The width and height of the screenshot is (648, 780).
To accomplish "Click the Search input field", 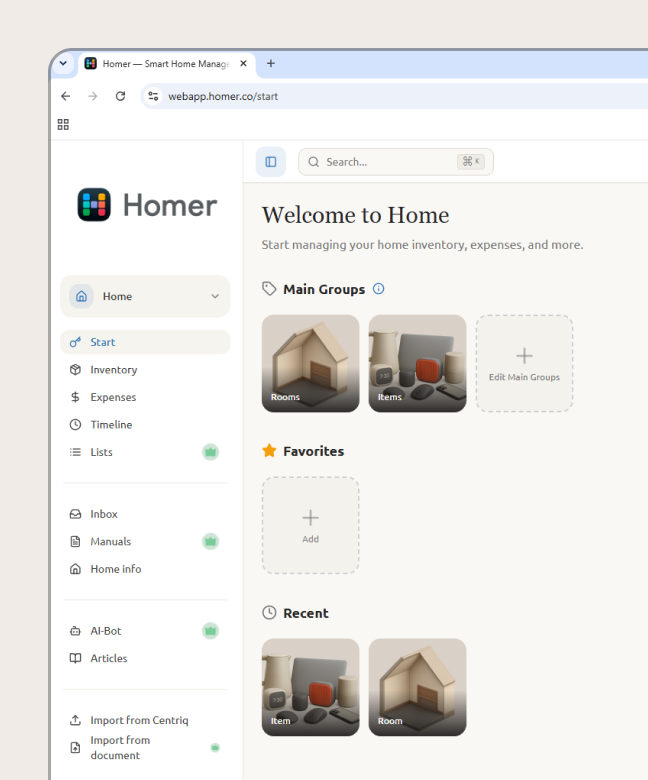I will [395, 162].
